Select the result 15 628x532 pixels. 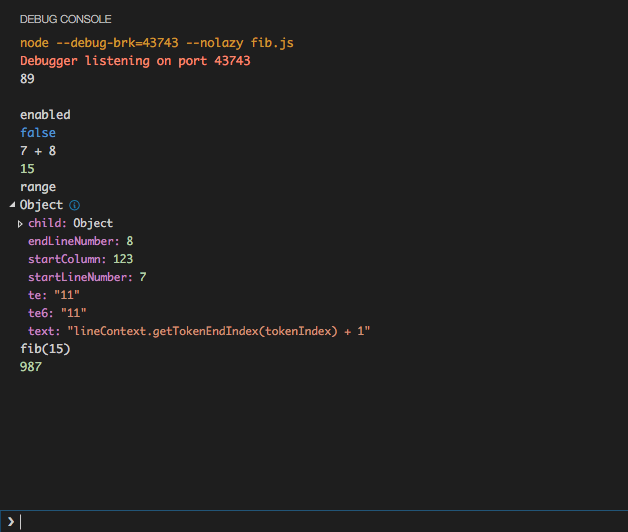(x=27, y=169)
